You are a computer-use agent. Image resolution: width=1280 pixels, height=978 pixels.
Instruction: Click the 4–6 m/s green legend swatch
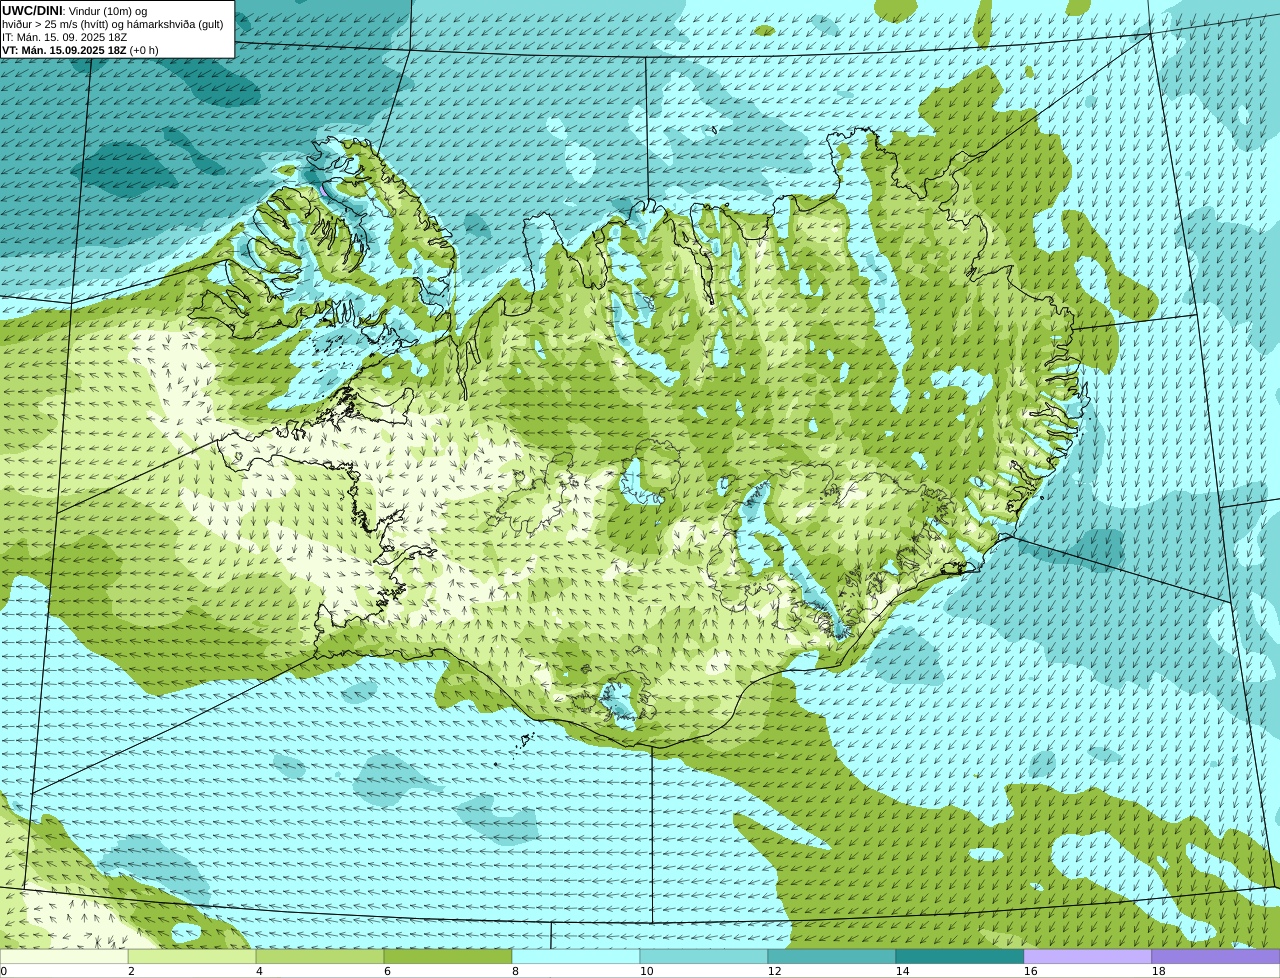[x=320, y=956]
